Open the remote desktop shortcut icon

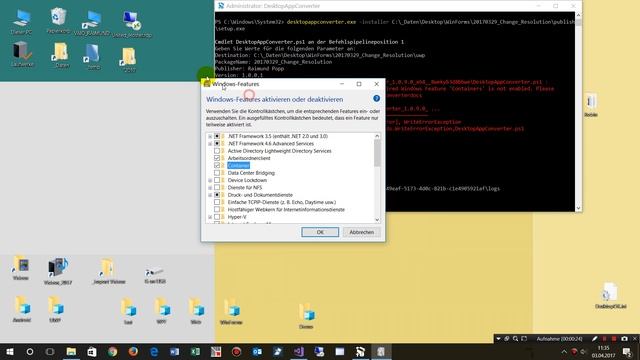[x=132, y=24]
